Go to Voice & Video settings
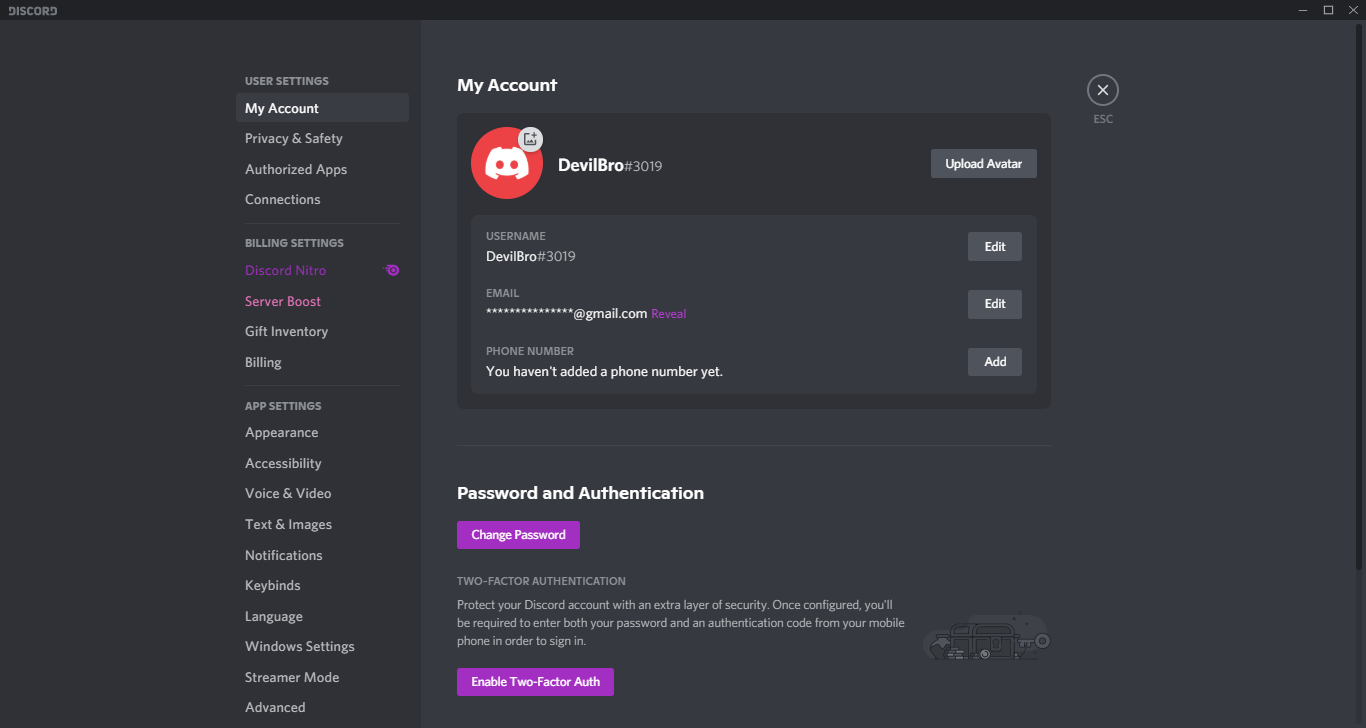 tap(322, 493)
